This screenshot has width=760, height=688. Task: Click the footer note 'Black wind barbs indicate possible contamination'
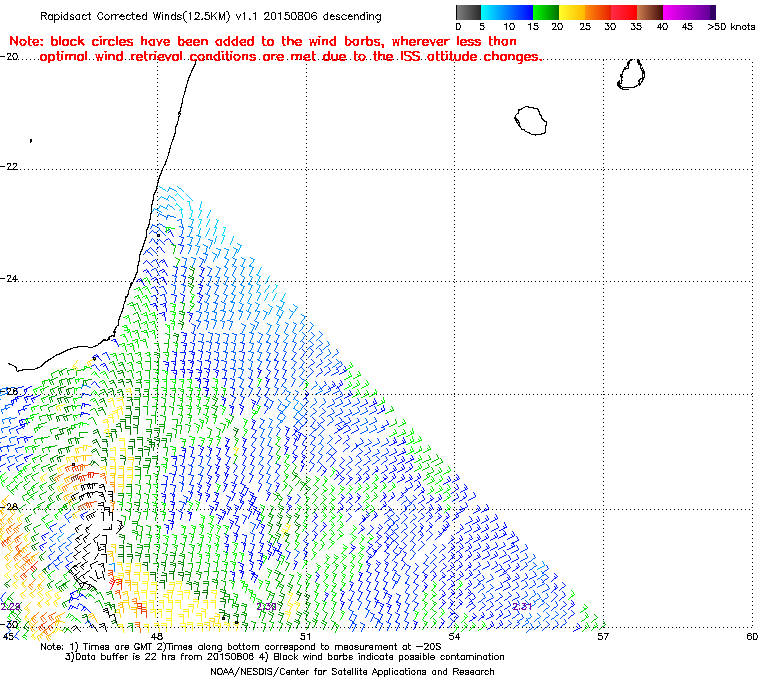(389, 657)
